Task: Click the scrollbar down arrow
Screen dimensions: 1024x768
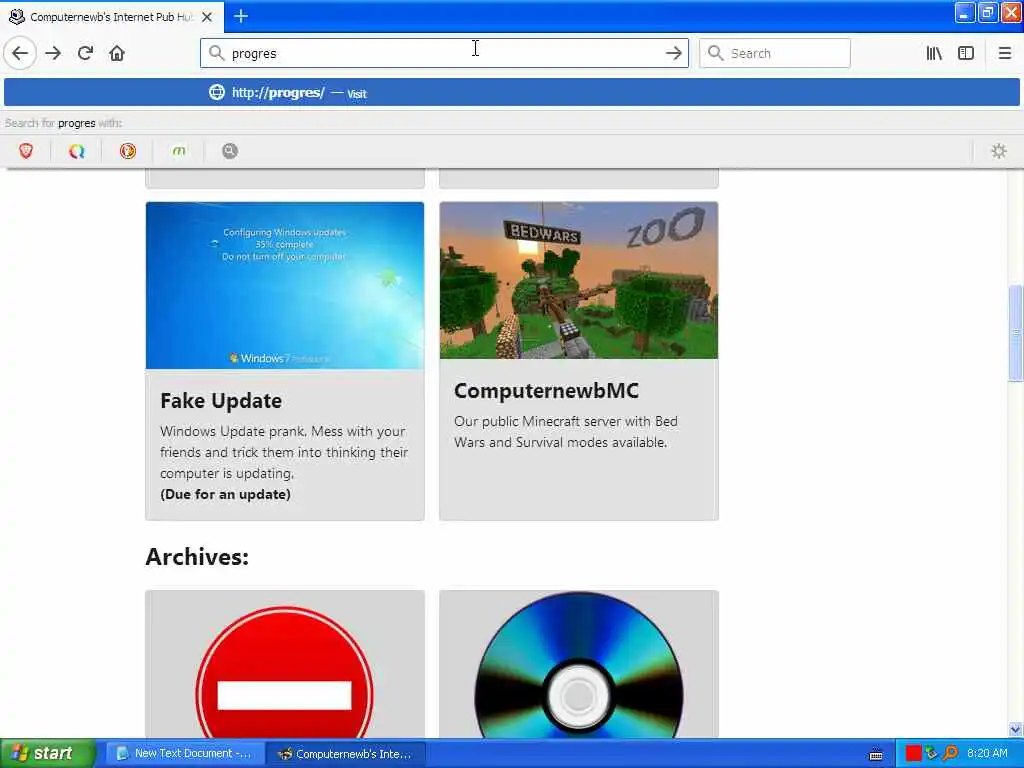Action: (1015, 729)
